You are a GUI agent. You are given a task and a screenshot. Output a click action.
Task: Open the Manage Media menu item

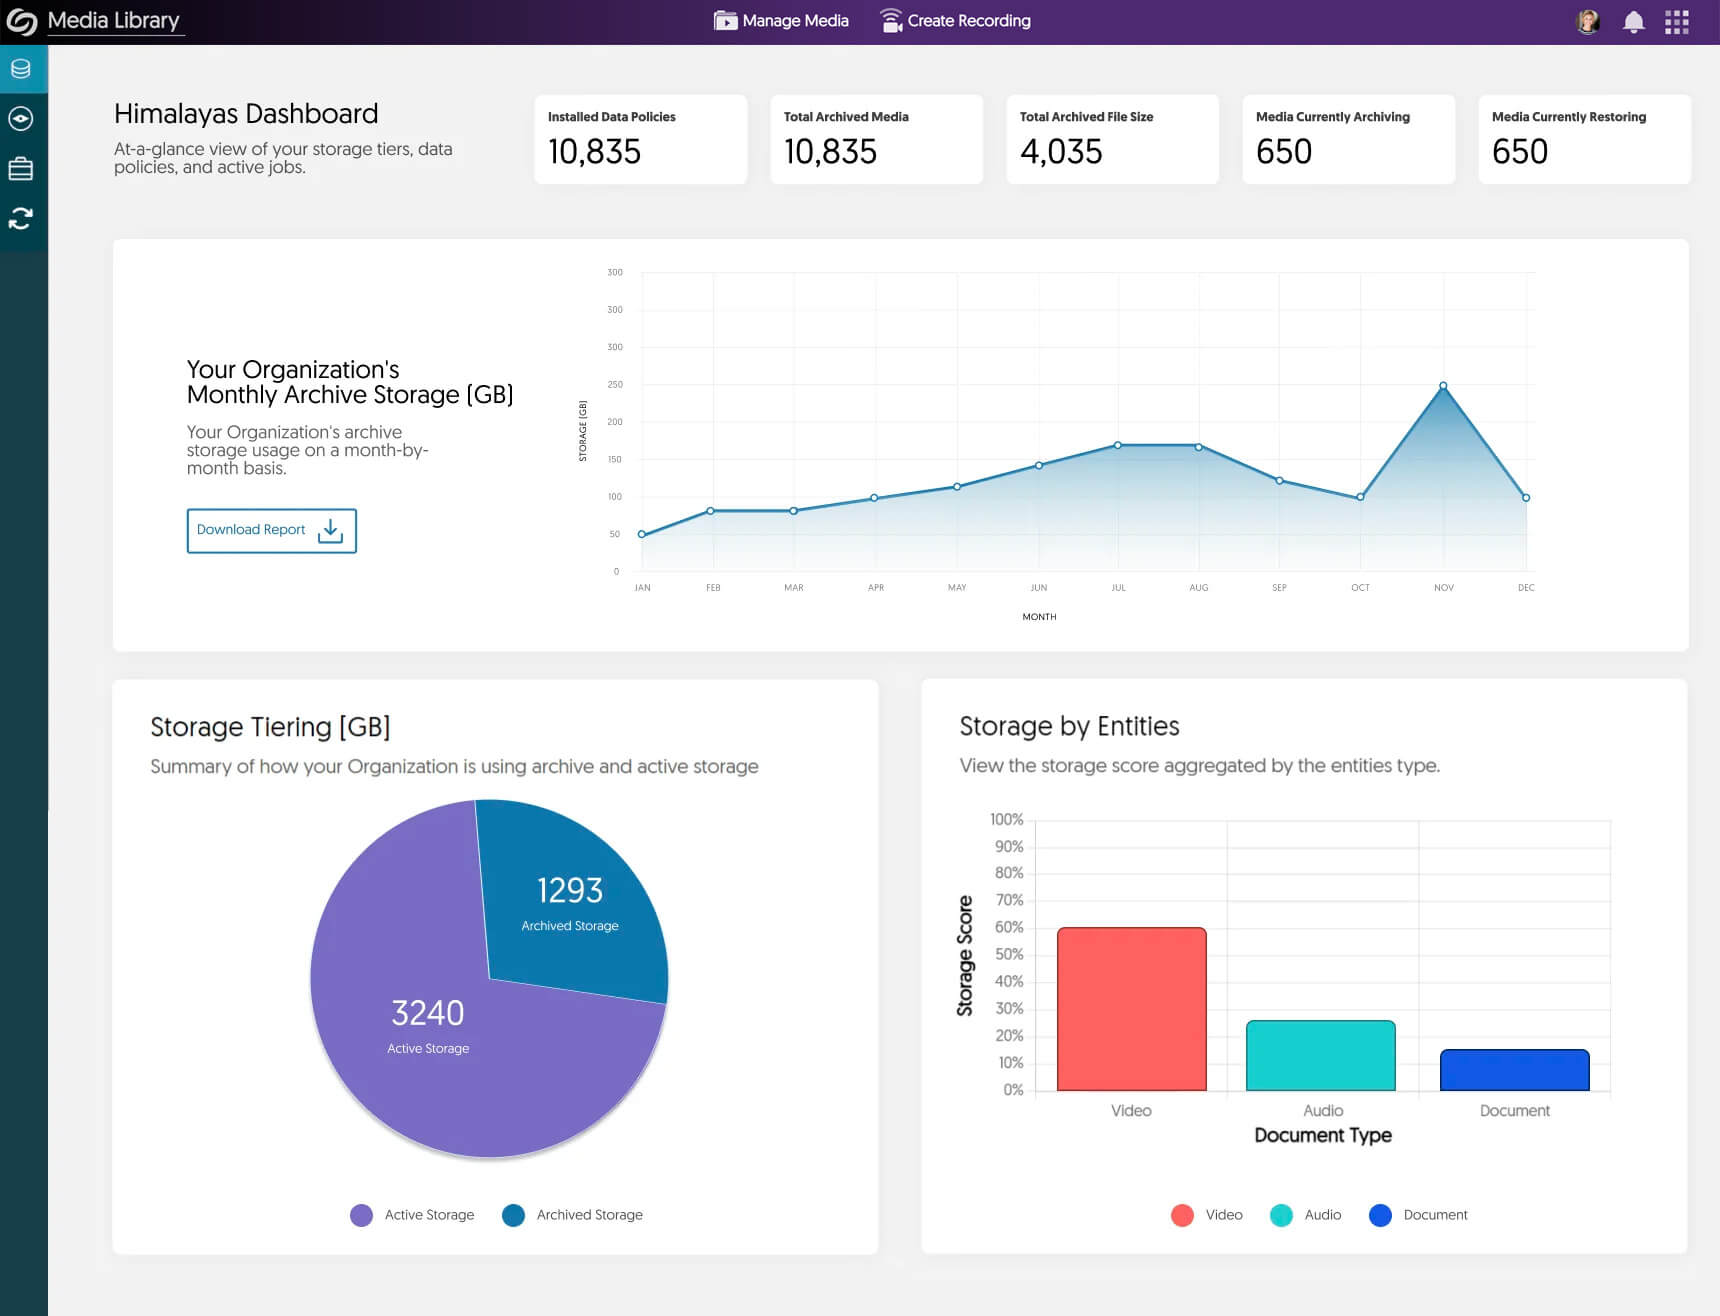(781, 21)
